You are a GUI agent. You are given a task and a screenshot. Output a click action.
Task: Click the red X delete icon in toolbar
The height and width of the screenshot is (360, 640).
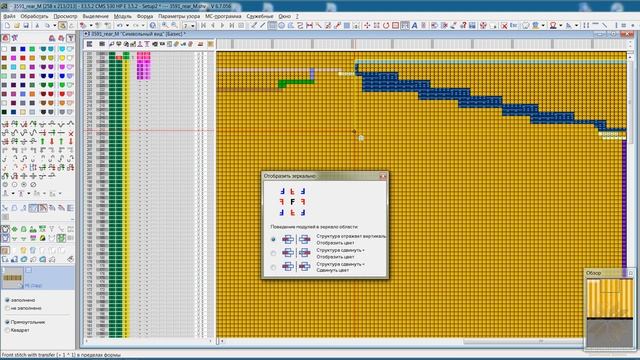click(504, 25)
